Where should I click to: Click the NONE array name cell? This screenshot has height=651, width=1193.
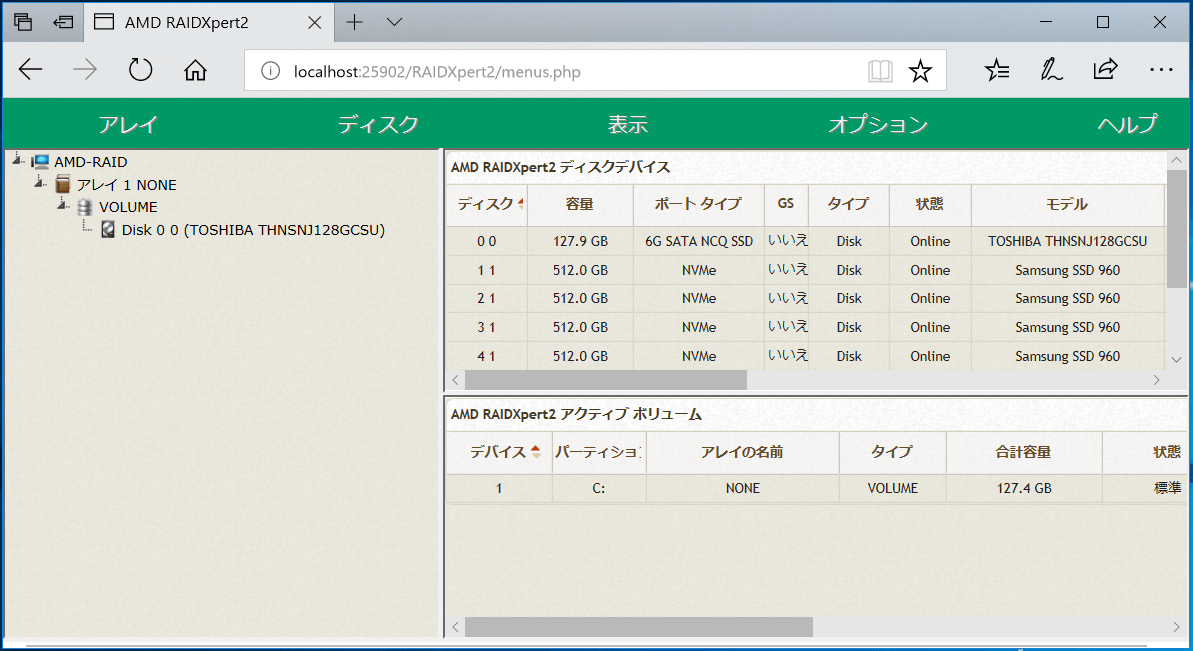(x=743, y=488)
